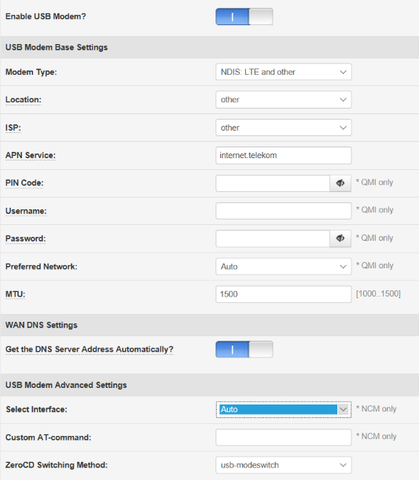This screenshot has height=480, width=419.
Task: Expand the Select Interface dropdown
Action: [x=283, y=409]
